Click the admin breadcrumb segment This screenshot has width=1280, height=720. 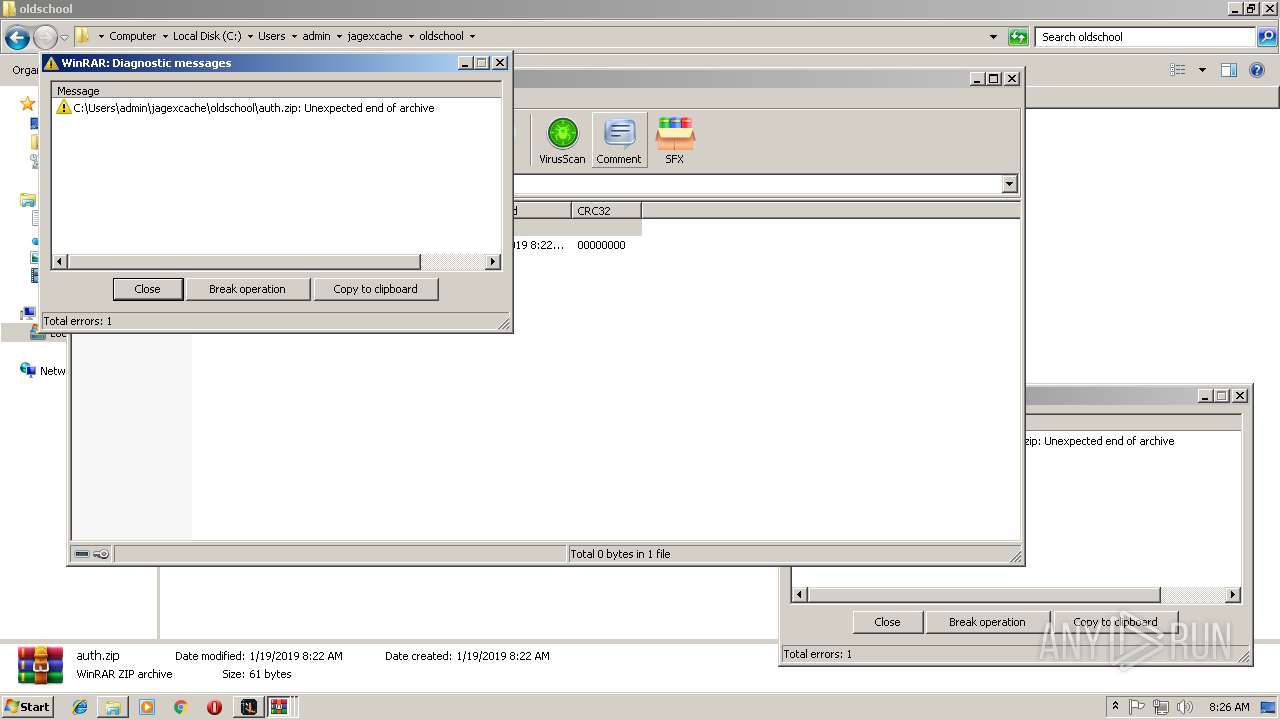click(317, 36)
